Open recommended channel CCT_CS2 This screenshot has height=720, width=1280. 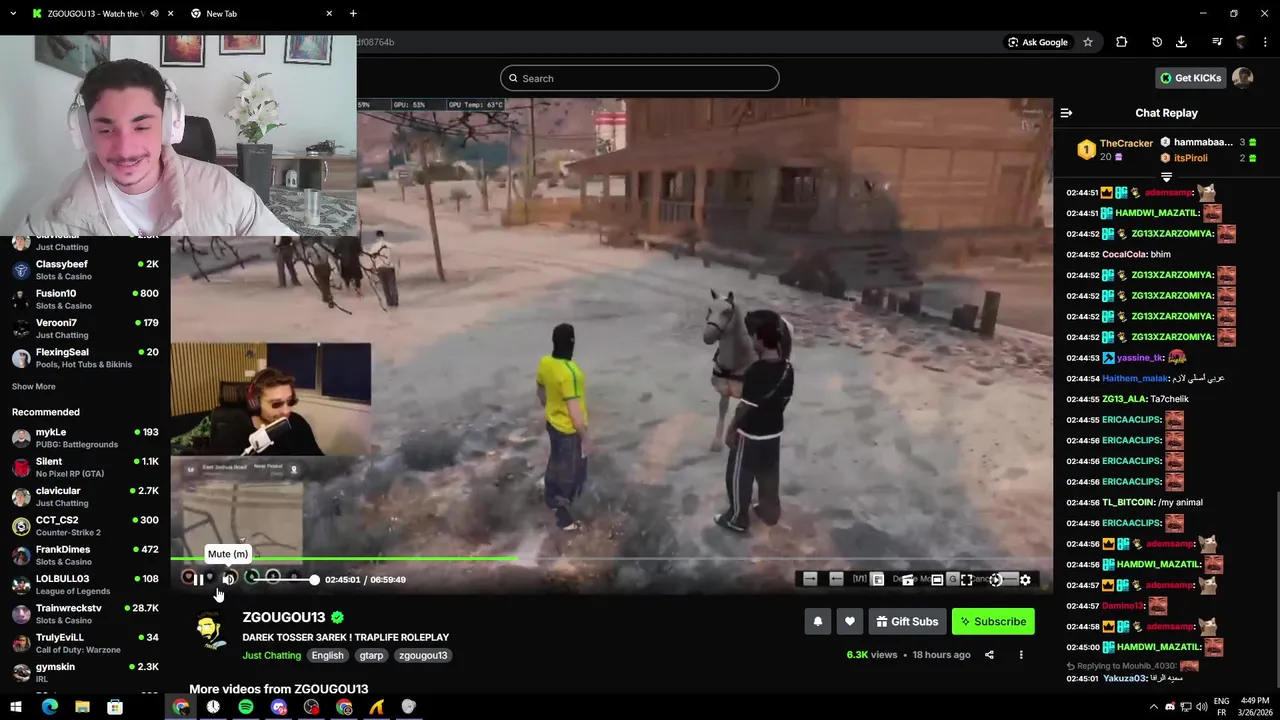(x=85, y=526)
